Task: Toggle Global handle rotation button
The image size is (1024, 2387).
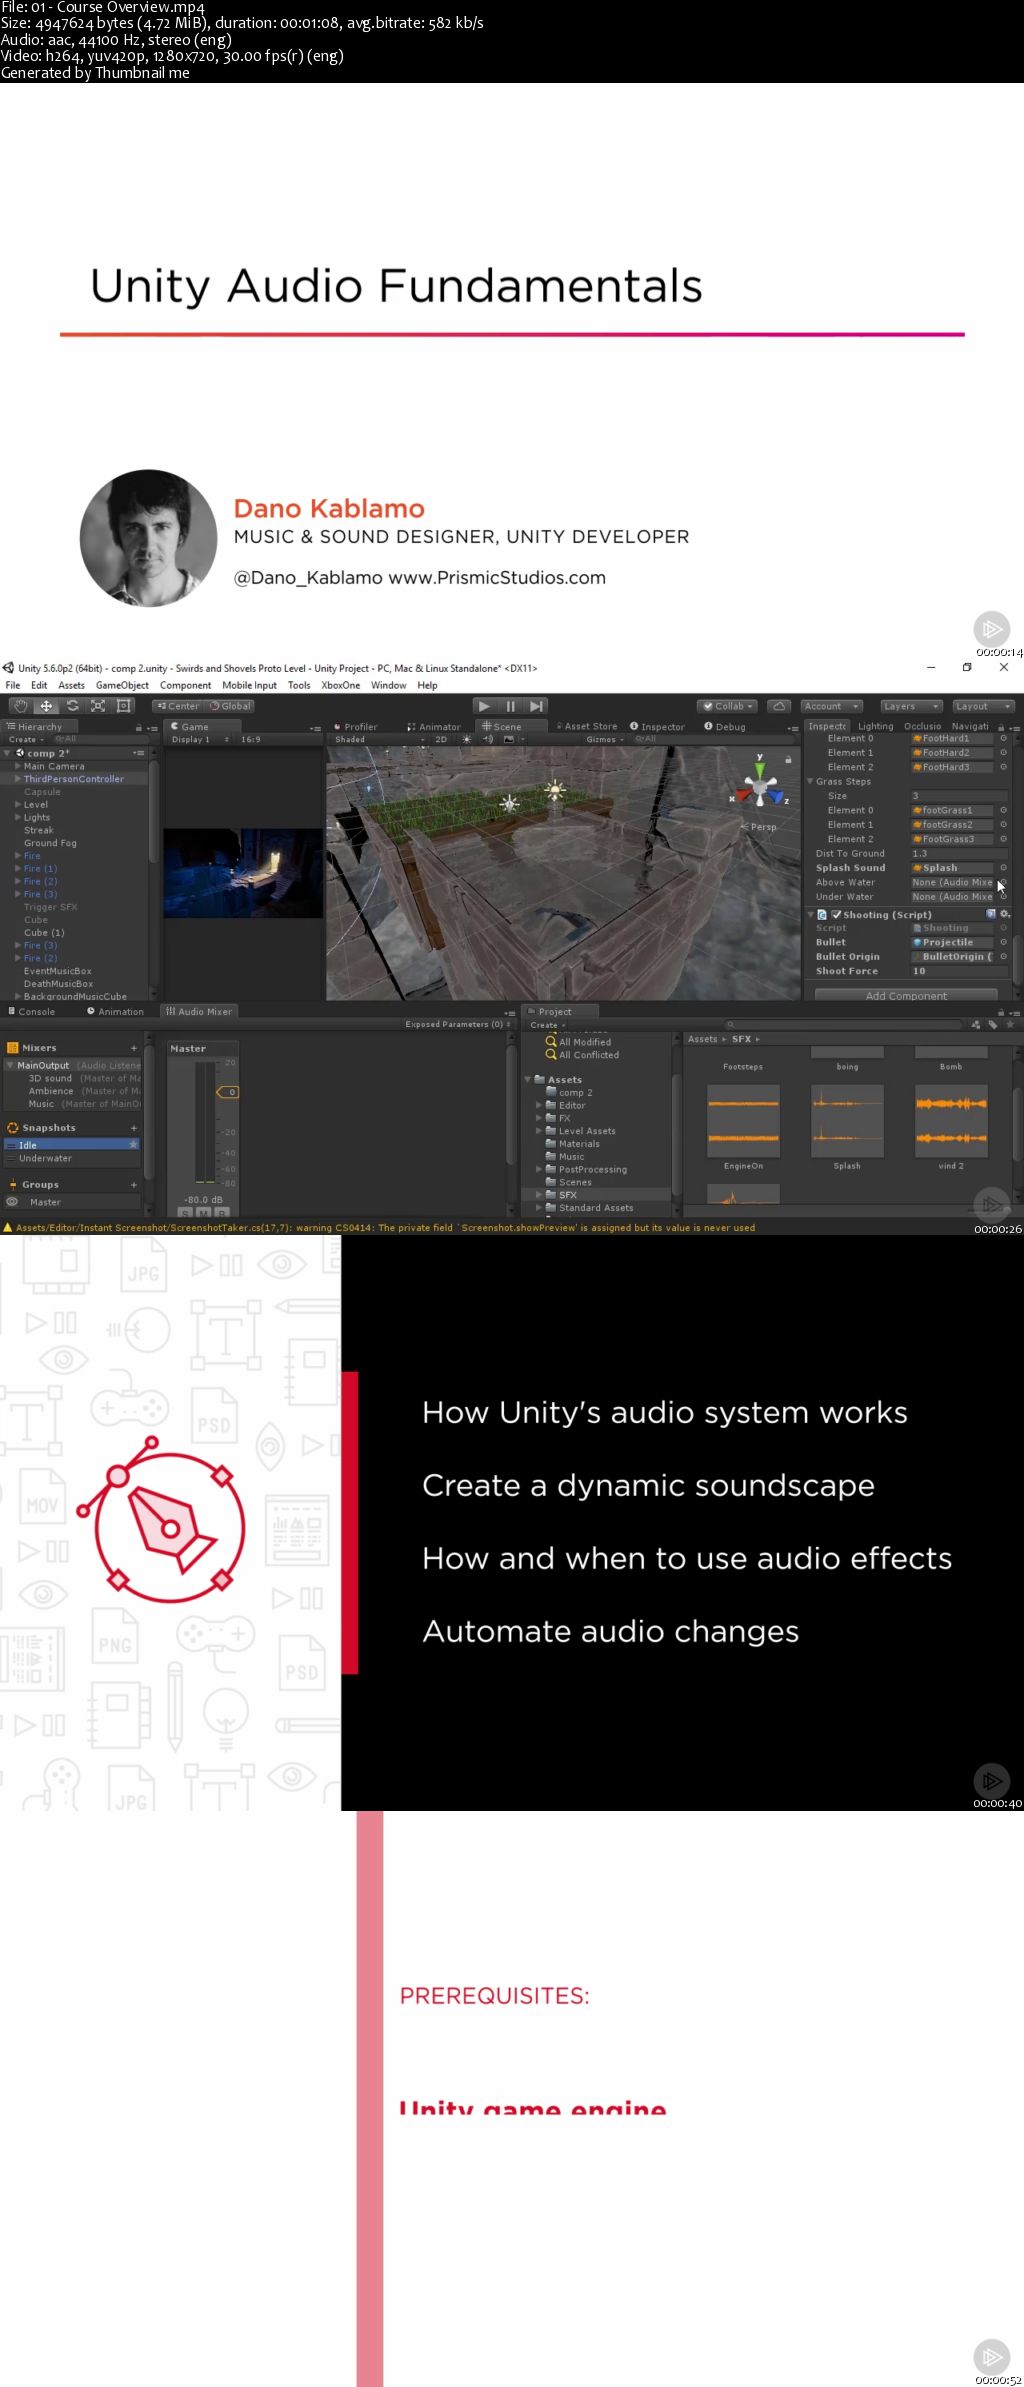Action: click(230, 706)
